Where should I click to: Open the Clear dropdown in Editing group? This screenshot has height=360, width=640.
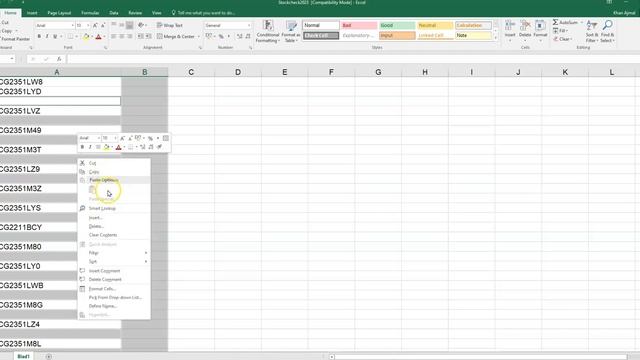[x=563, y=39]
